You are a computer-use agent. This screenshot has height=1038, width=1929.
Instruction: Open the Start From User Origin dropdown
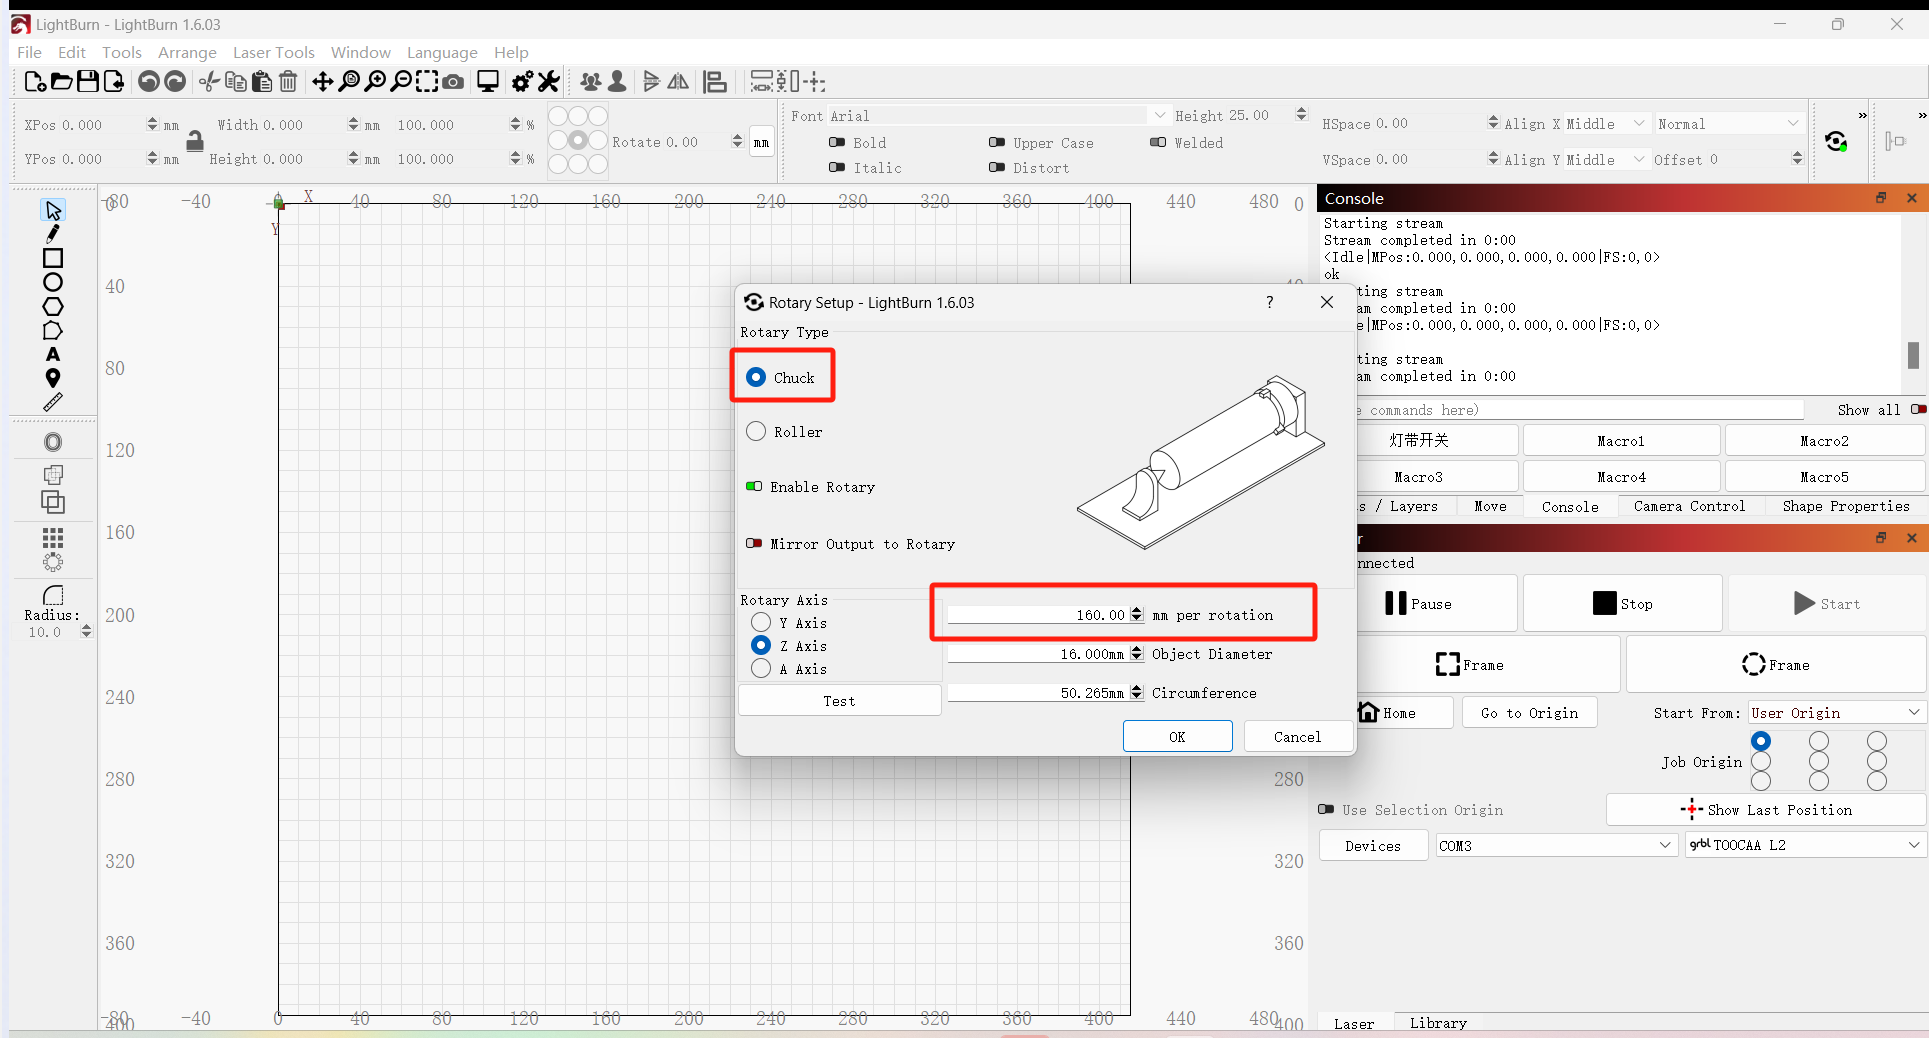1836,713
